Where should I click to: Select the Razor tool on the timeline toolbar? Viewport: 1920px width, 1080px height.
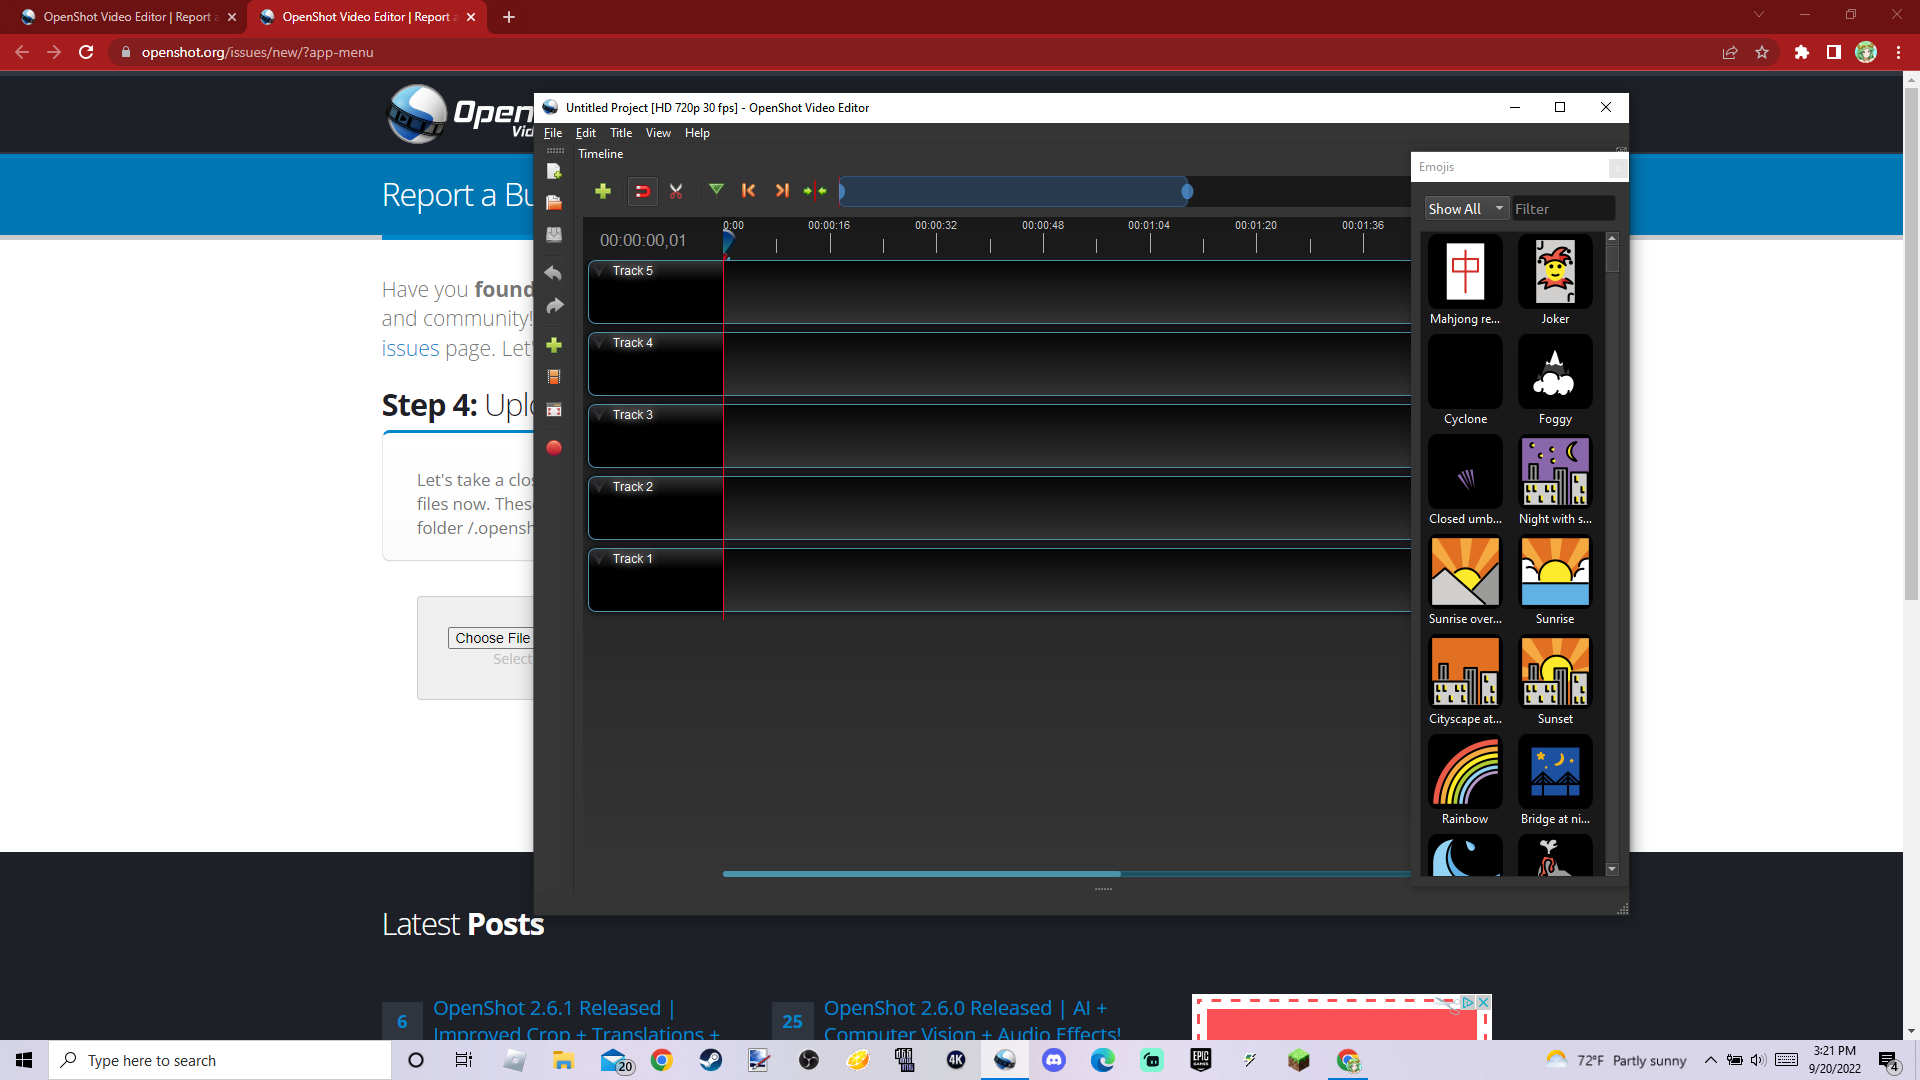(x=676, y=191)
